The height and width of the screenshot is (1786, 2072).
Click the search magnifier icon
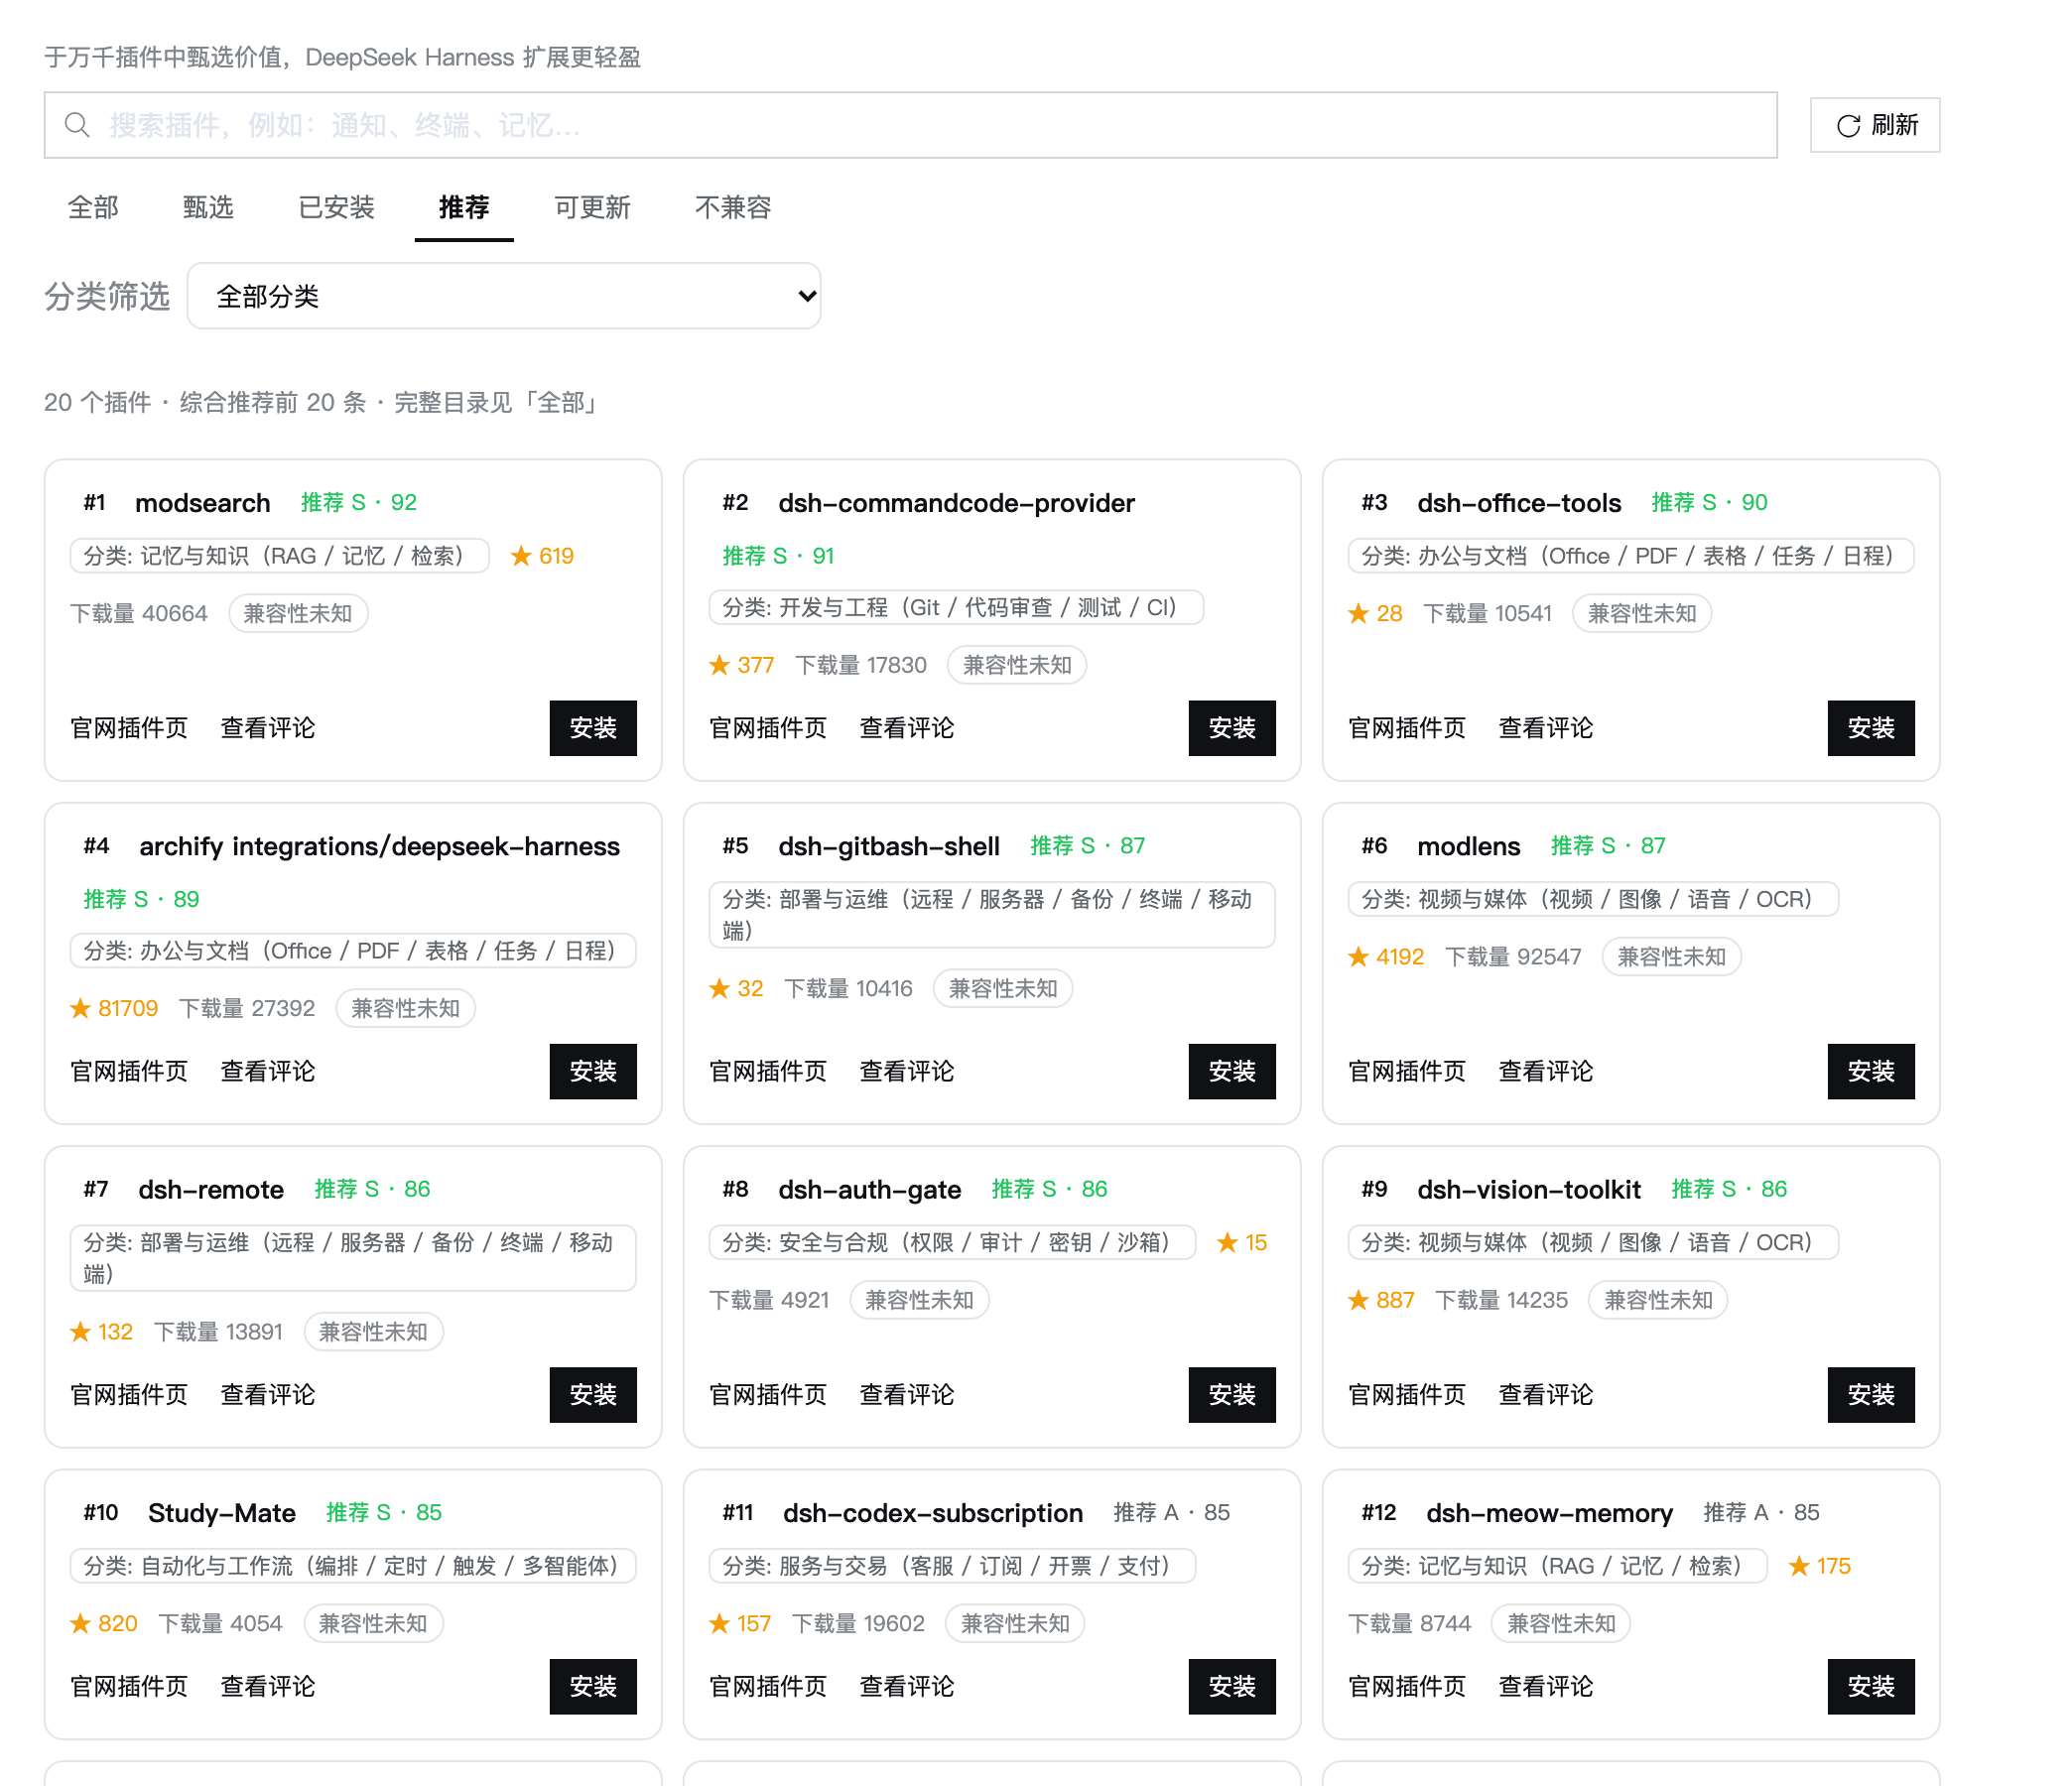77,125
